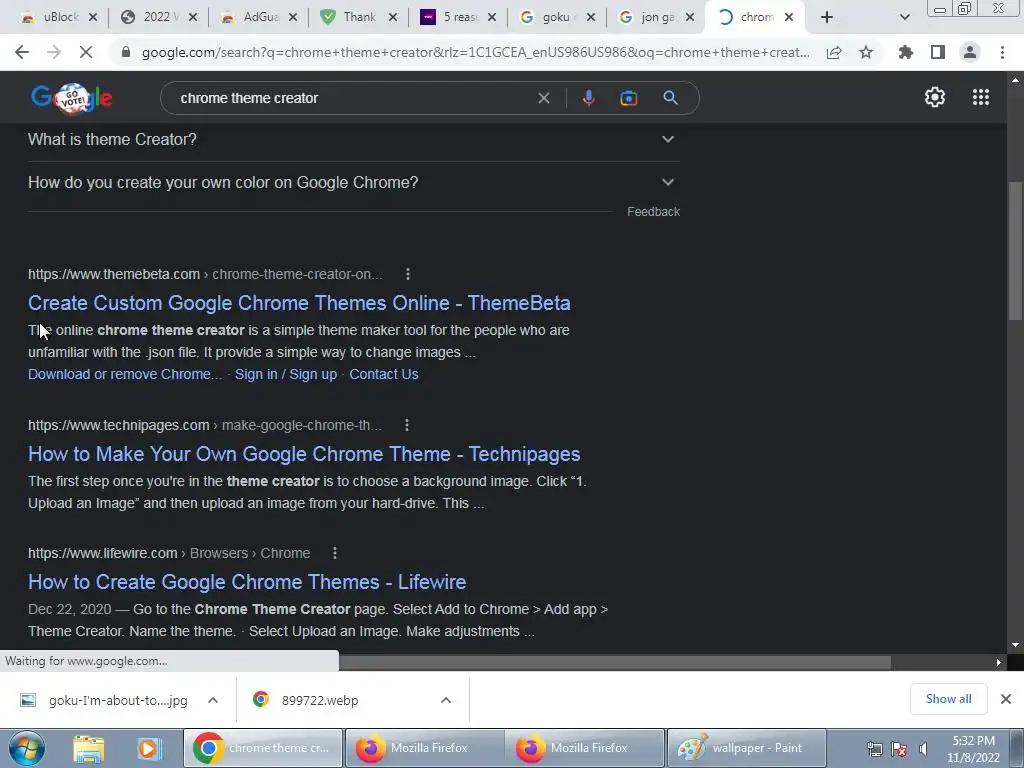The image size is (1024, 768).
Task: Switch to wallpaper - Paint taskbar window
Action: pos(746,748)
